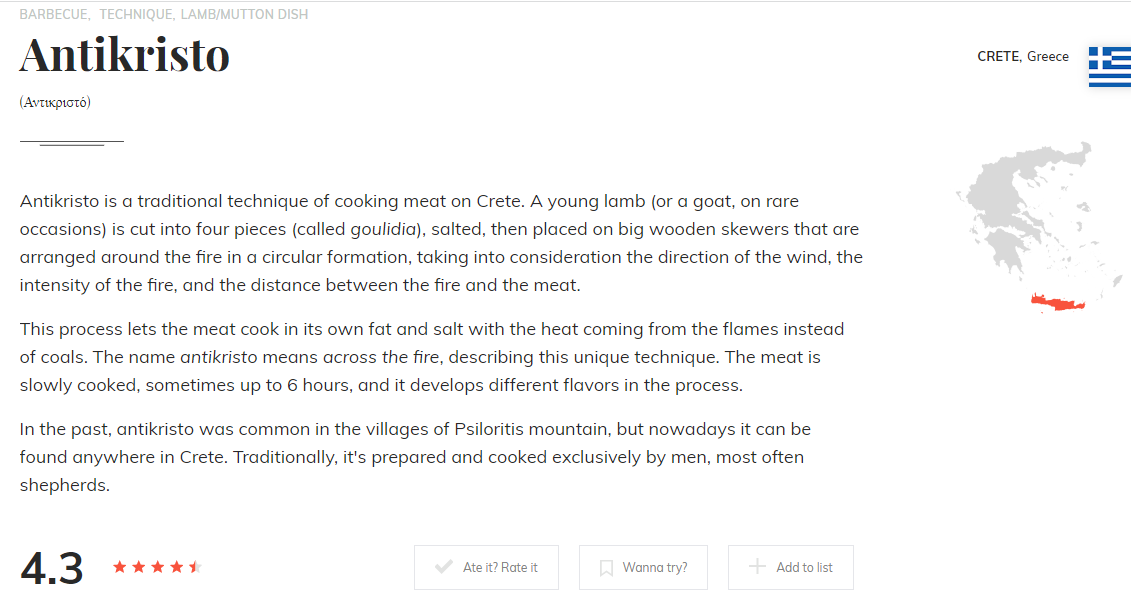Select the first rating star
The height and width of the screenshot is (607, 1131).
pyautogui.click(x=120, y=567)
